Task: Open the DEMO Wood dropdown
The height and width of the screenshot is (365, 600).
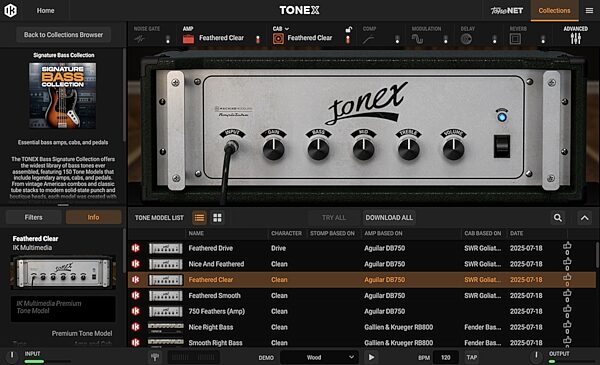Action: click(319, 357)
